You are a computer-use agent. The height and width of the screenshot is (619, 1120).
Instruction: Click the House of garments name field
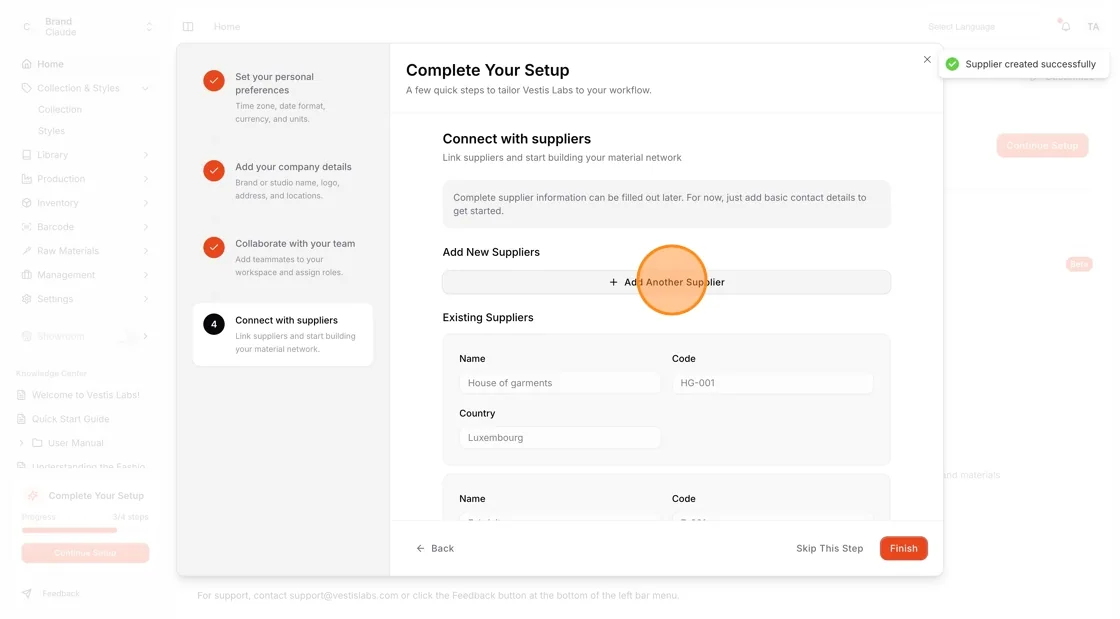tap(559, 383)
